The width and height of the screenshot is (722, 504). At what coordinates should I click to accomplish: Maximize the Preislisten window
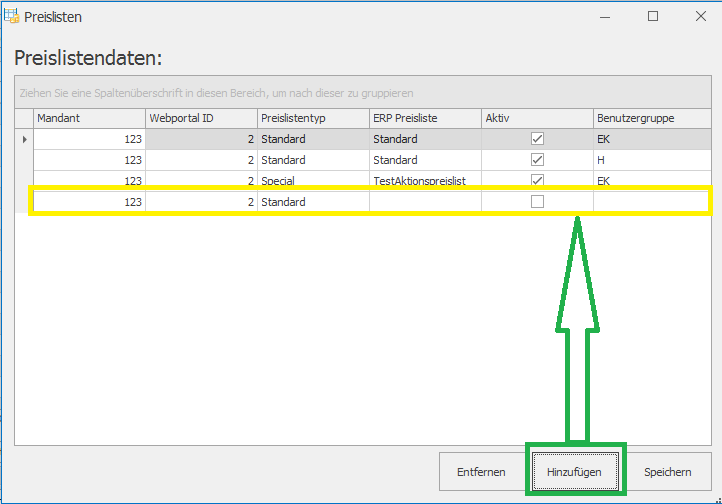click(652, 16)
